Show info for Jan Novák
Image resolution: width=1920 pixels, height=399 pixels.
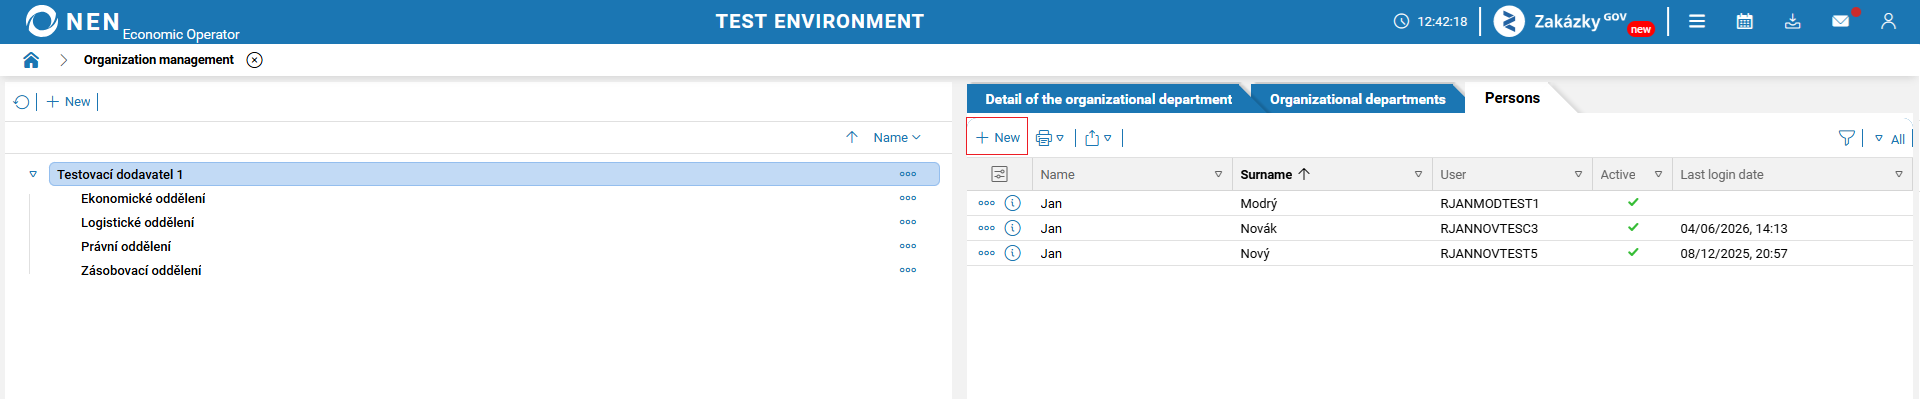tap(1013, 228)
